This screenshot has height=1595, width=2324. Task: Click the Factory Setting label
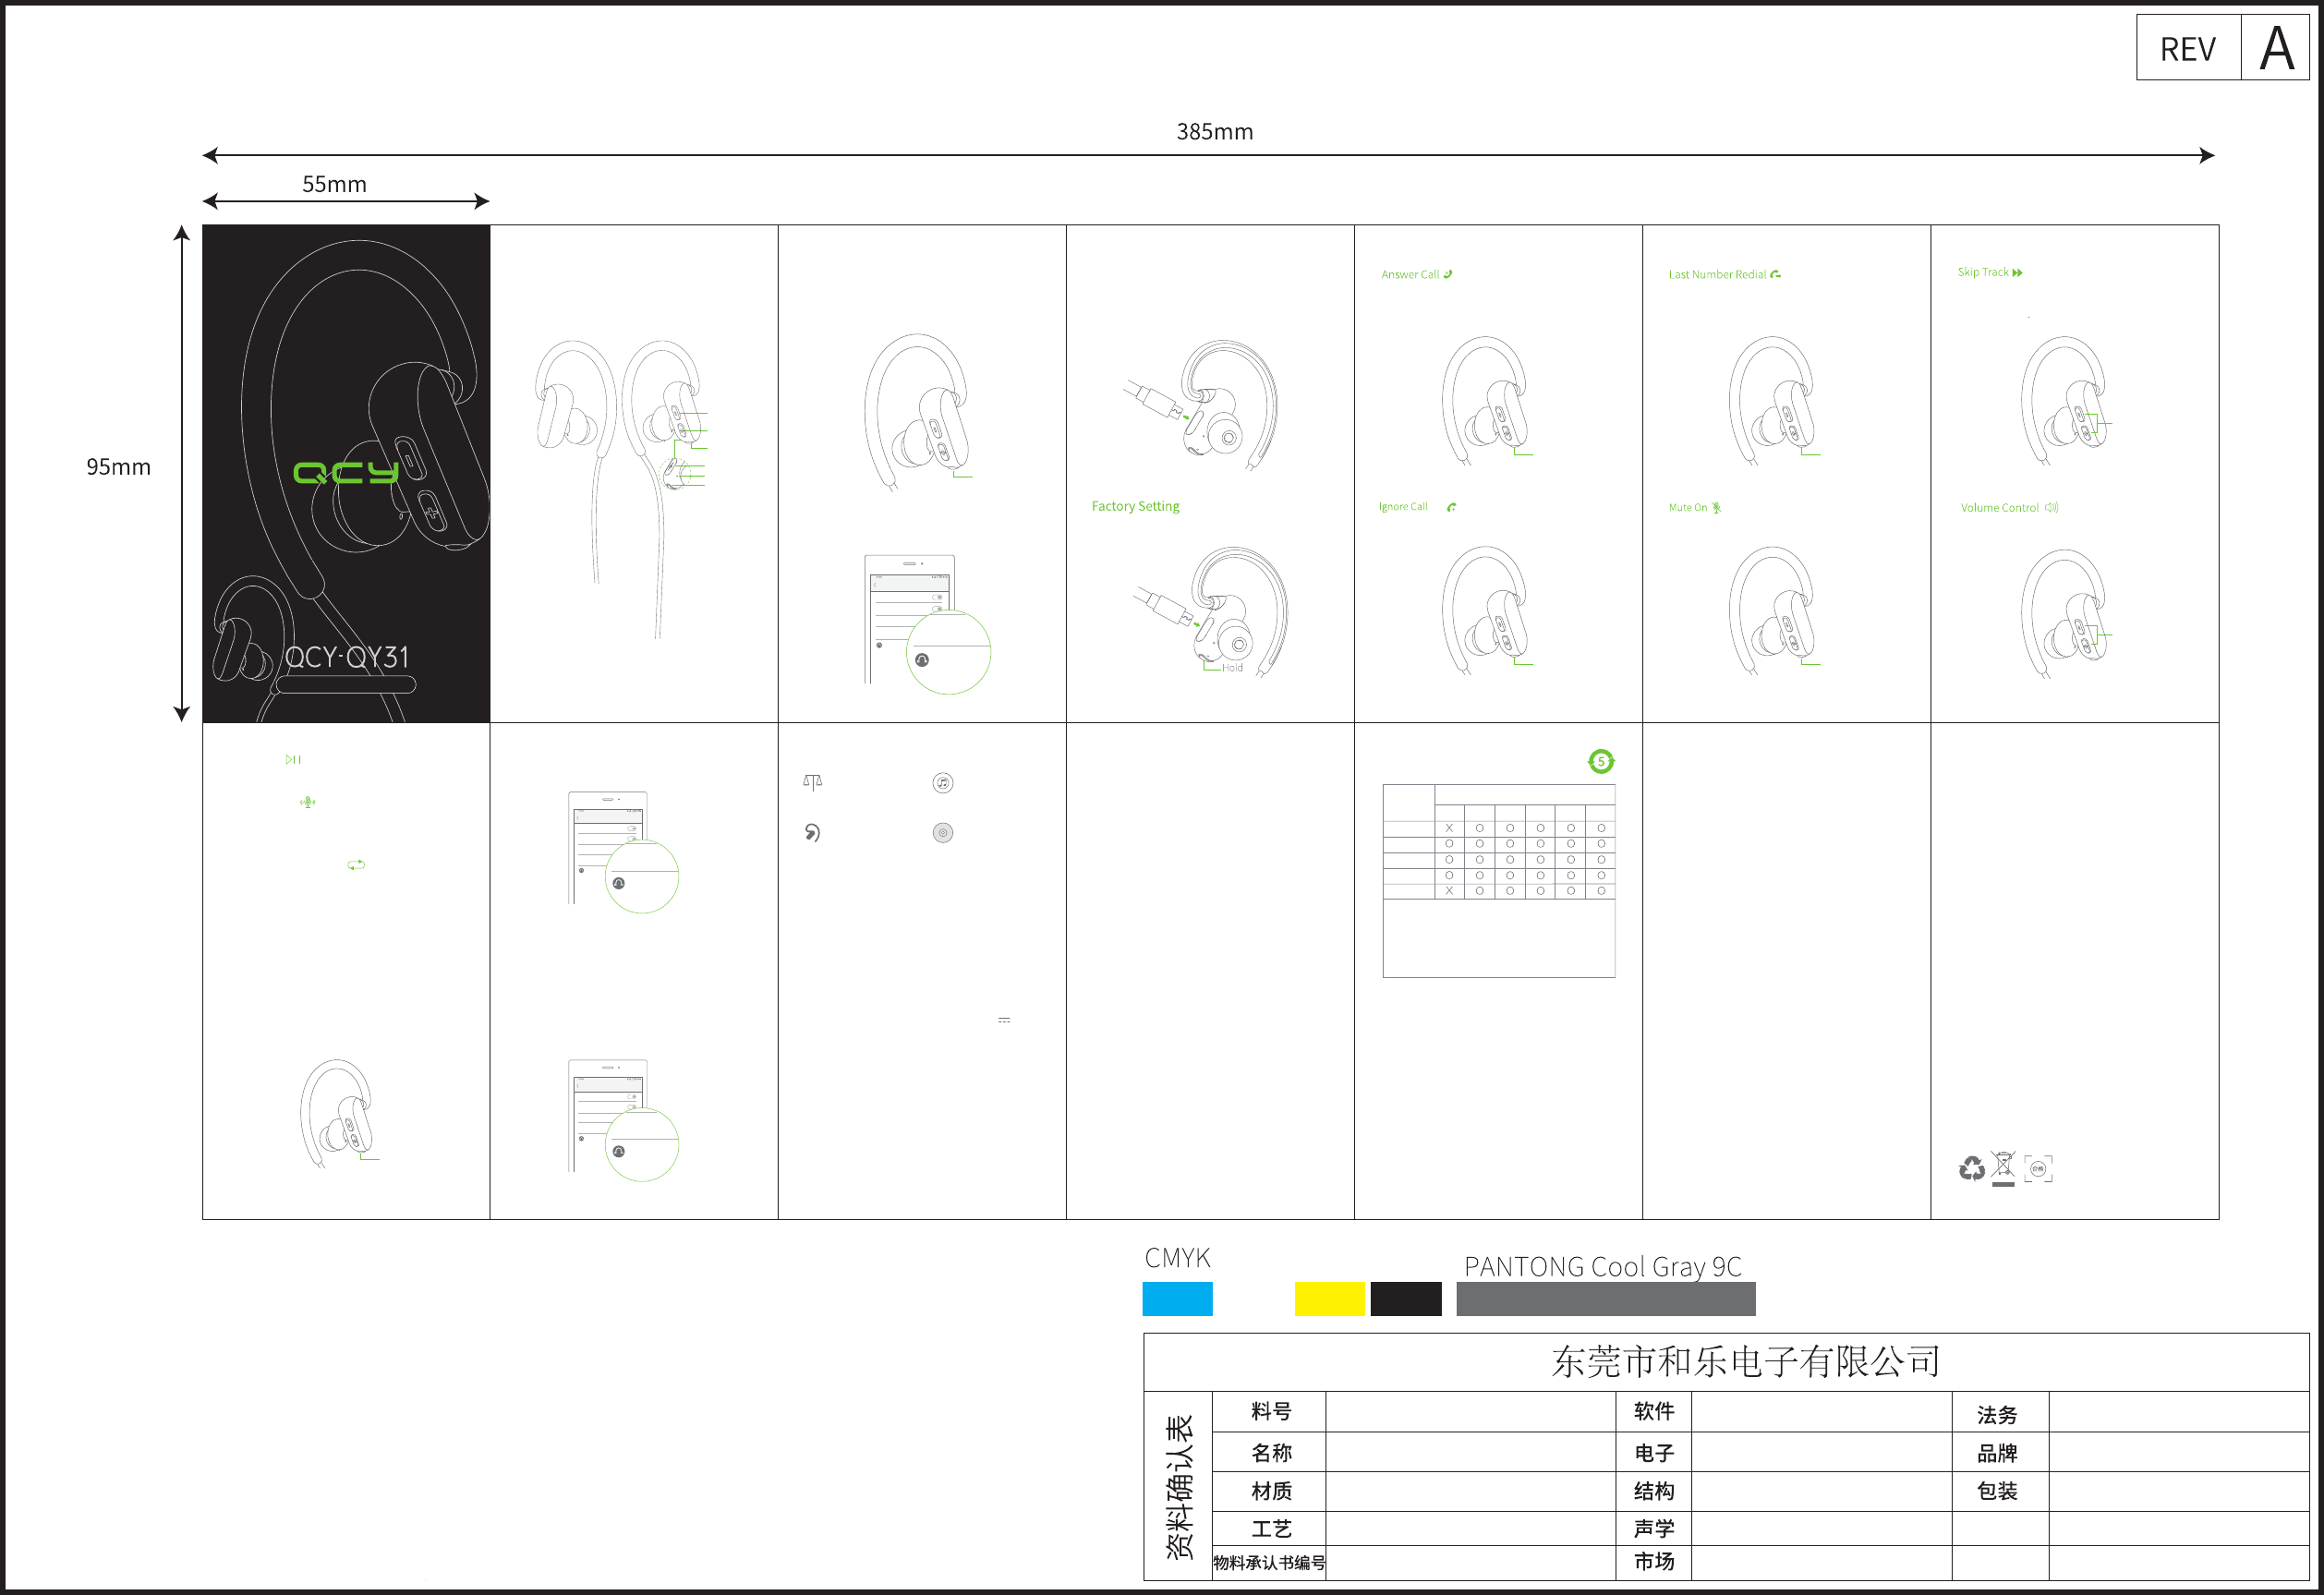point(1135,506)
